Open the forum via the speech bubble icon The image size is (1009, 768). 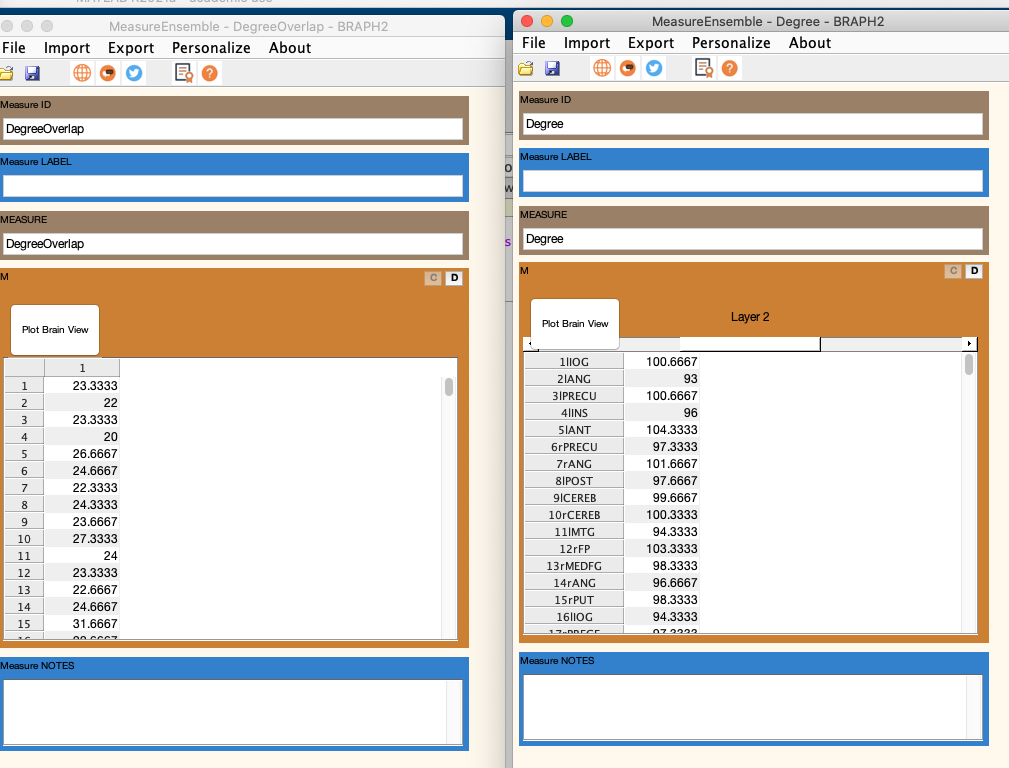[x=626, y=68]
